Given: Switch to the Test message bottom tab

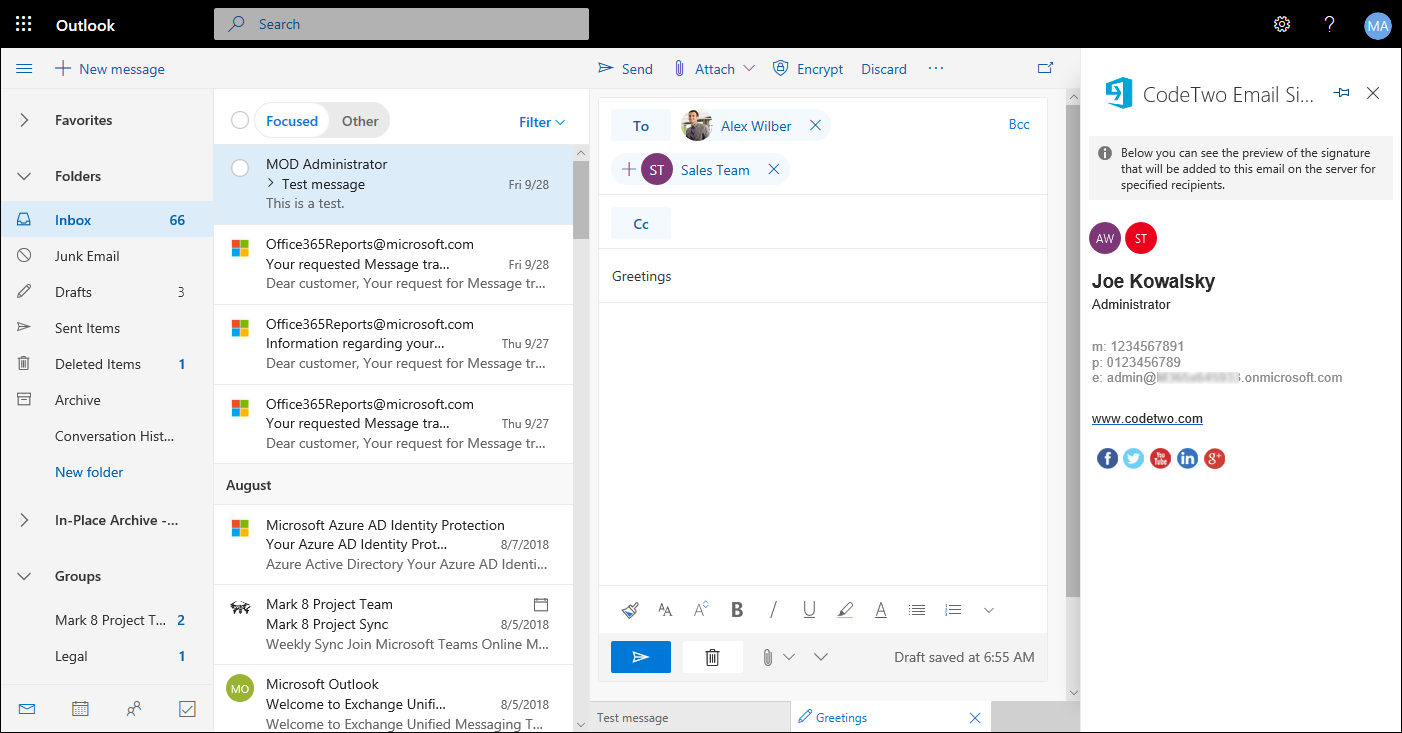Looking at the screenshot, I should pyautogui.click(x=690, y=717).
